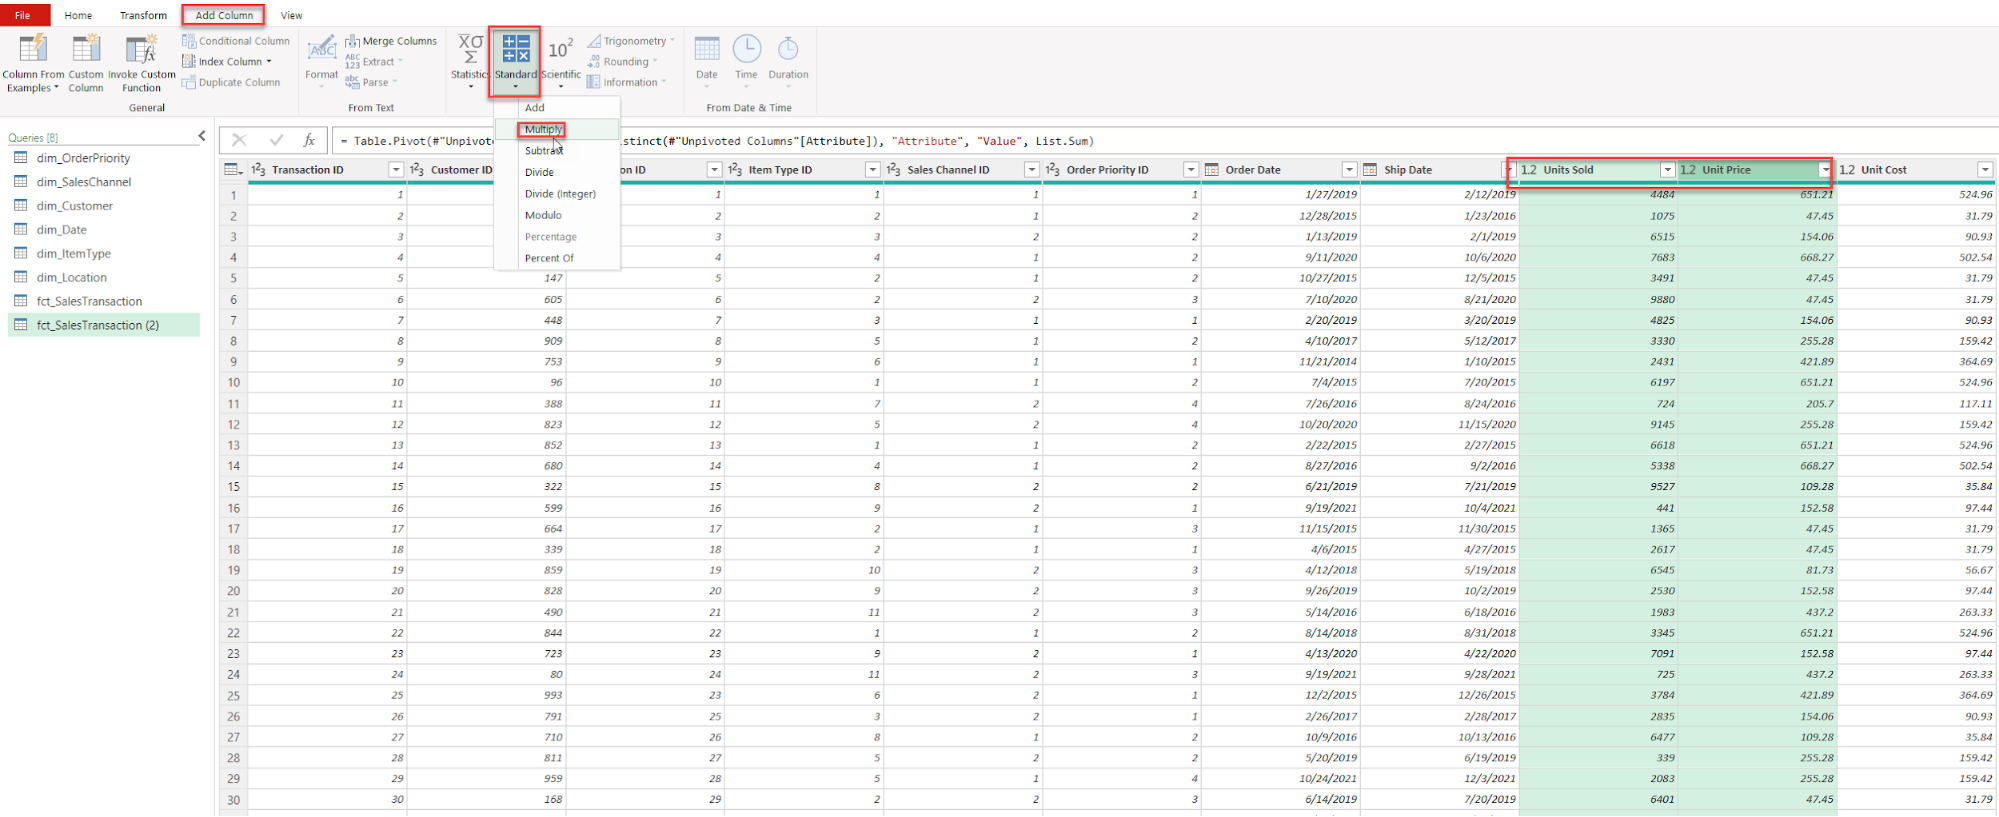Select dim_ItemType query
1999x817 pixels.
[104, 254]
